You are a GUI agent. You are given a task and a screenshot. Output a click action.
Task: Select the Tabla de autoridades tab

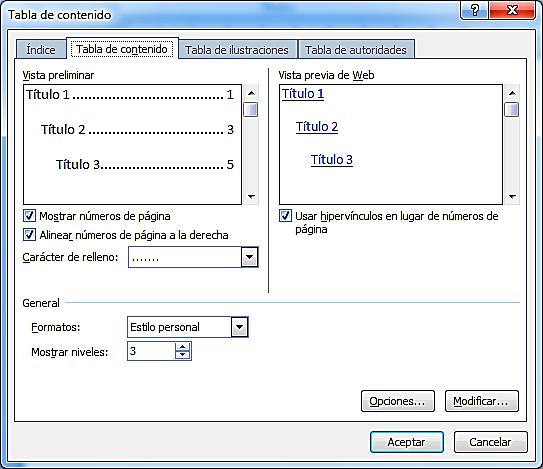tap(356, 50)
